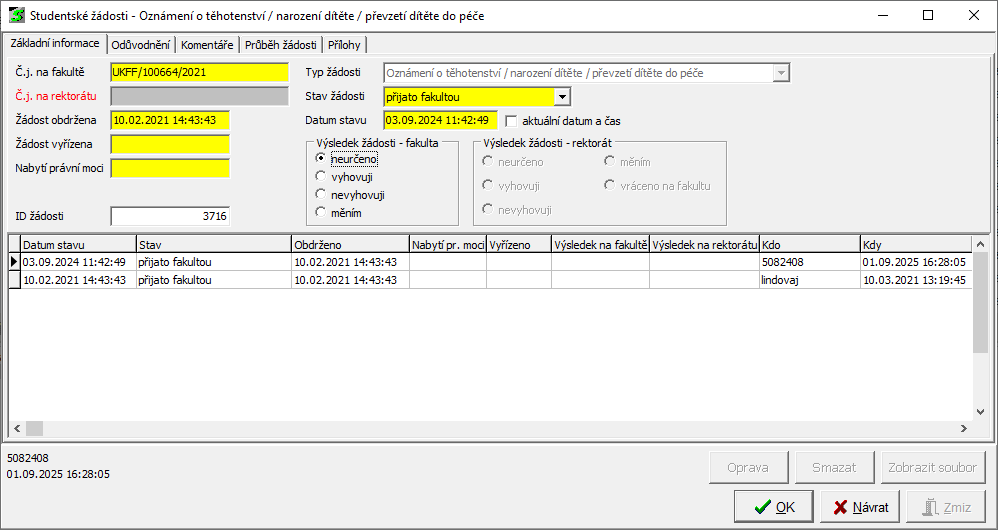Click the 'Žádost vyřízena' empty field
This screenshot has height=530, width=998.
(170, 144)
